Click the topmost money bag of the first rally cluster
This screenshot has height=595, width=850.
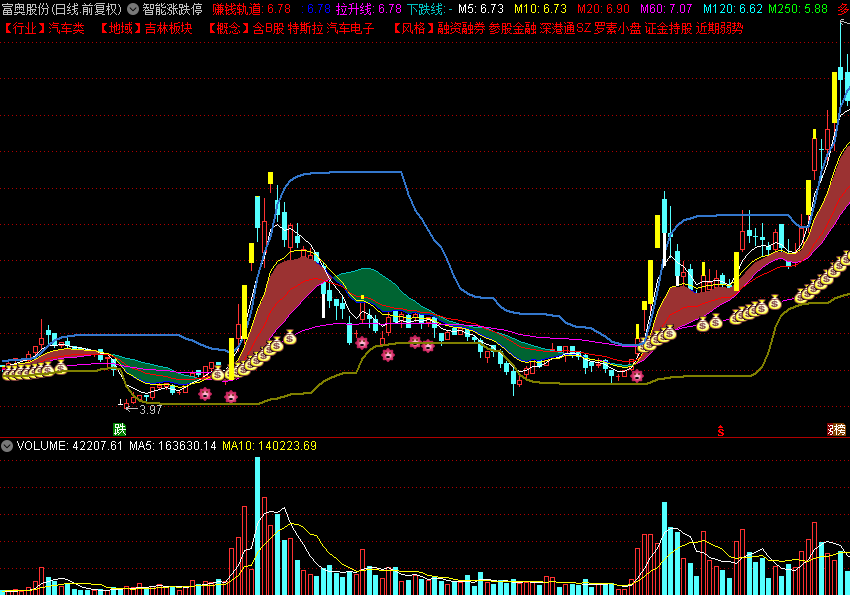tap(290, 338)
